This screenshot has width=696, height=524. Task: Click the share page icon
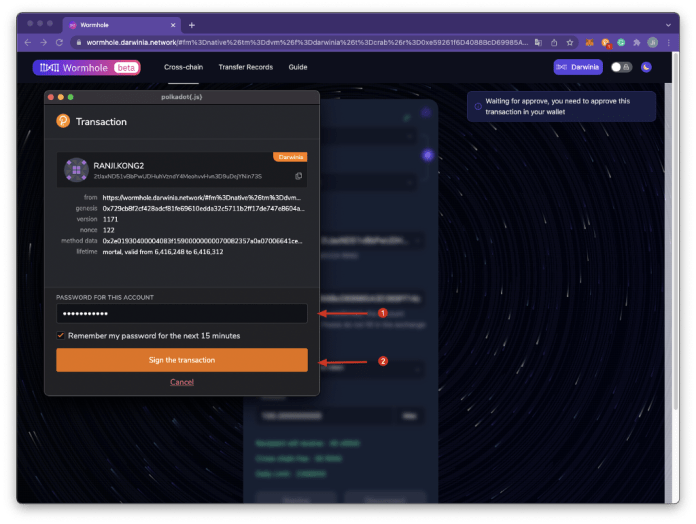554,43
